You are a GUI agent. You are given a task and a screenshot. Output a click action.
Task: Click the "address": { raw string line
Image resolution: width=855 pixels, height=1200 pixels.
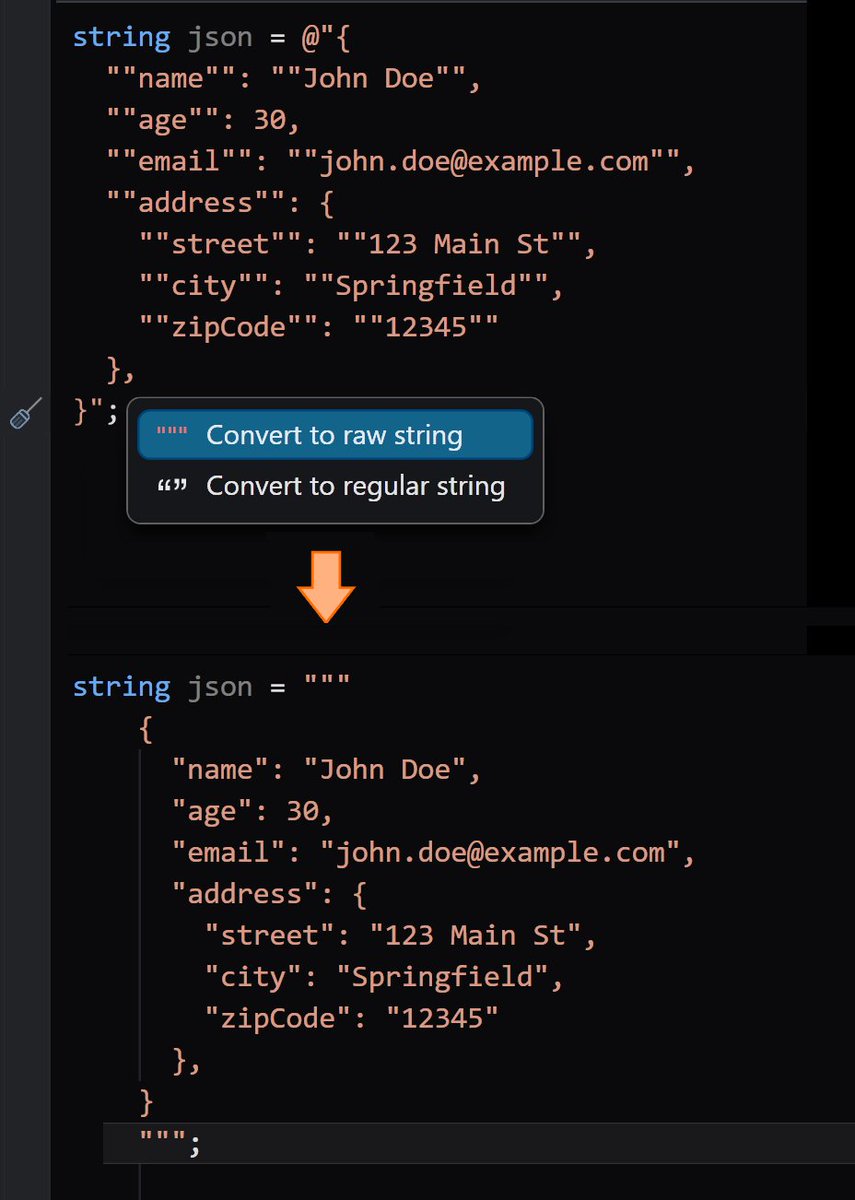[270, 893]
